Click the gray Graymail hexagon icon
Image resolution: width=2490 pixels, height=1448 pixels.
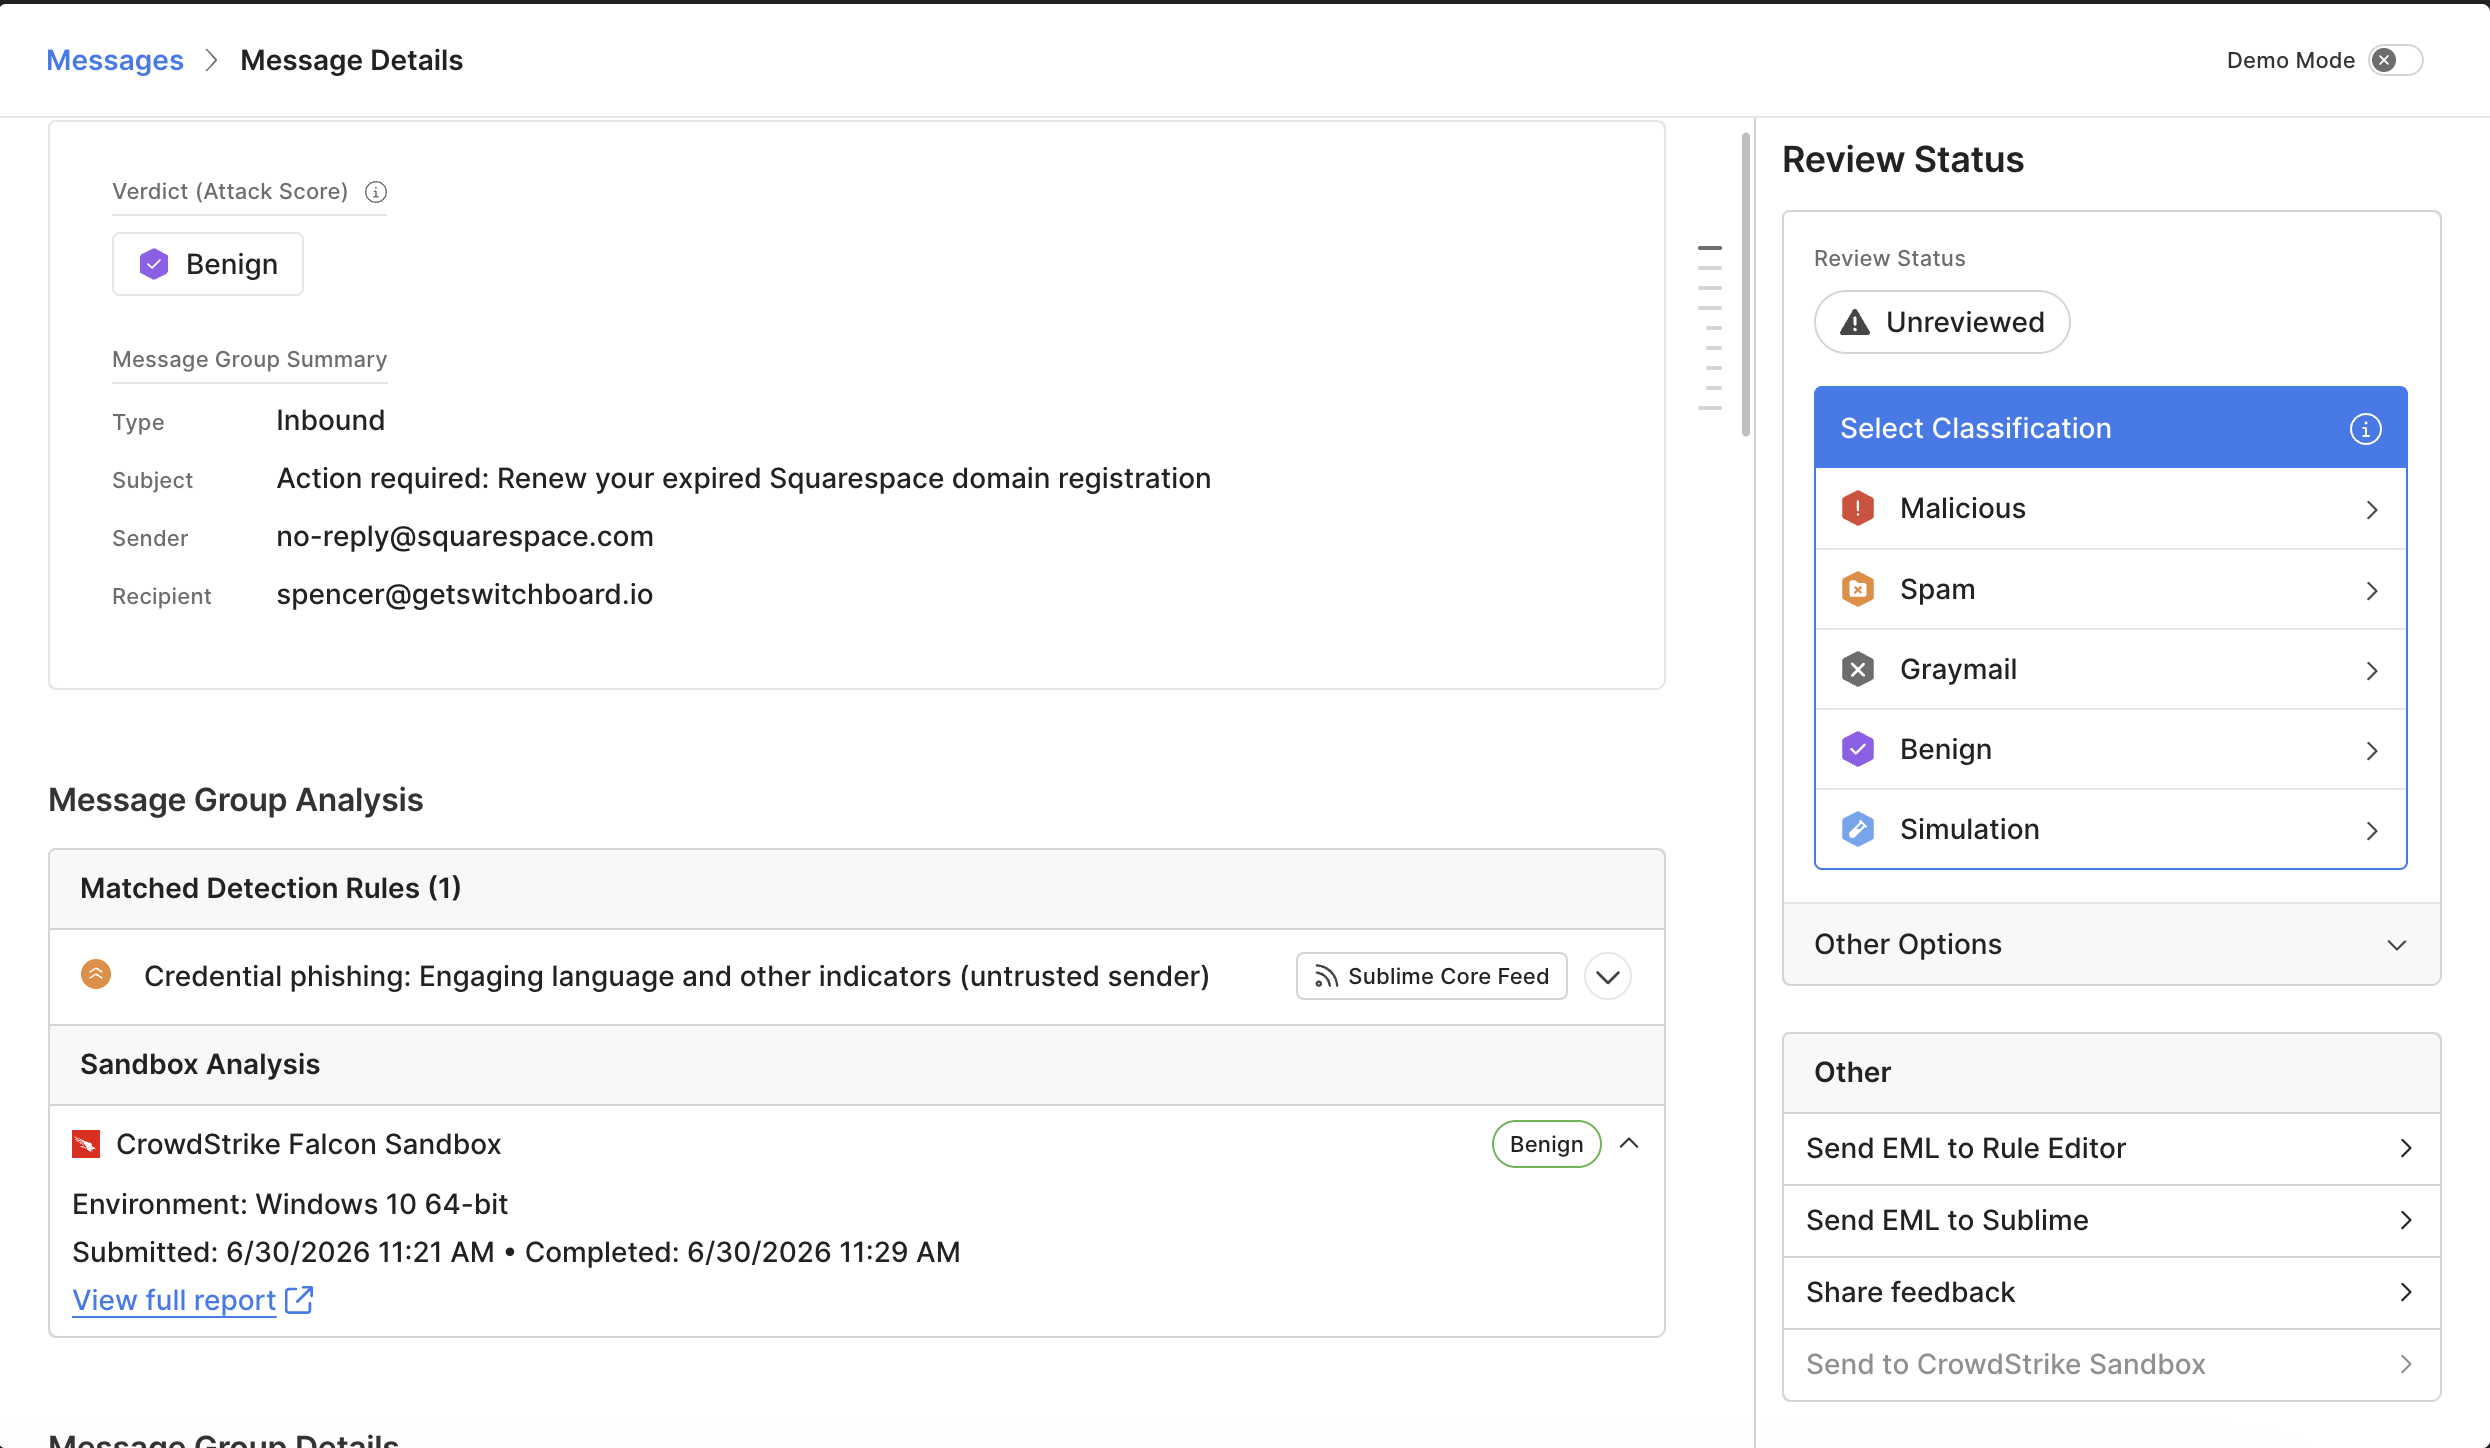coord(1858,669)
